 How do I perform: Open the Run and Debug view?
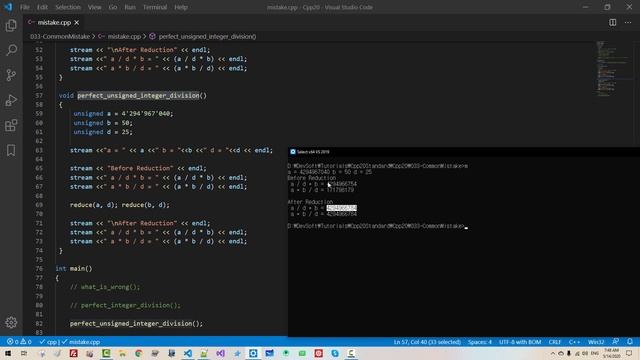11,100
